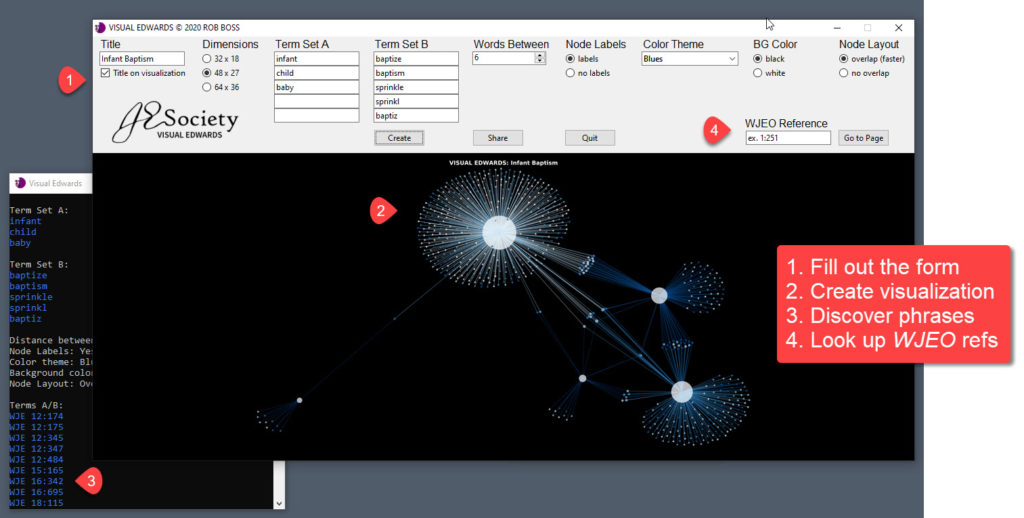Screen dimensions: 1024x518
Task: Click the down arrow of the console window scrollbar
Action: (280, 504)
